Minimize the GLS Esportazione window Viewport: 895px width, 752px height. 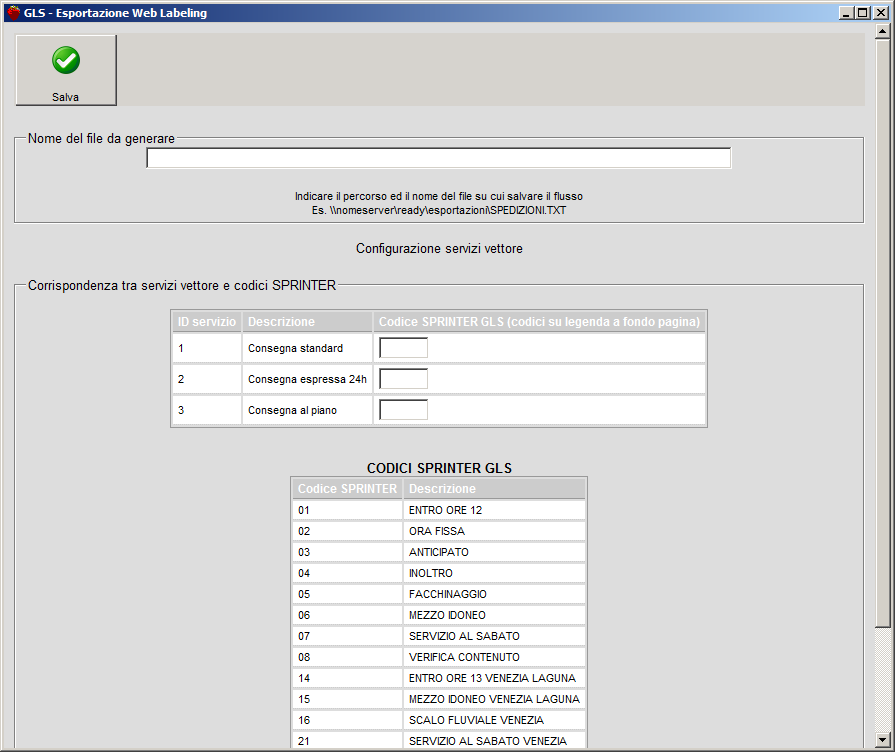pyautogui.click(x=846, y=12)
